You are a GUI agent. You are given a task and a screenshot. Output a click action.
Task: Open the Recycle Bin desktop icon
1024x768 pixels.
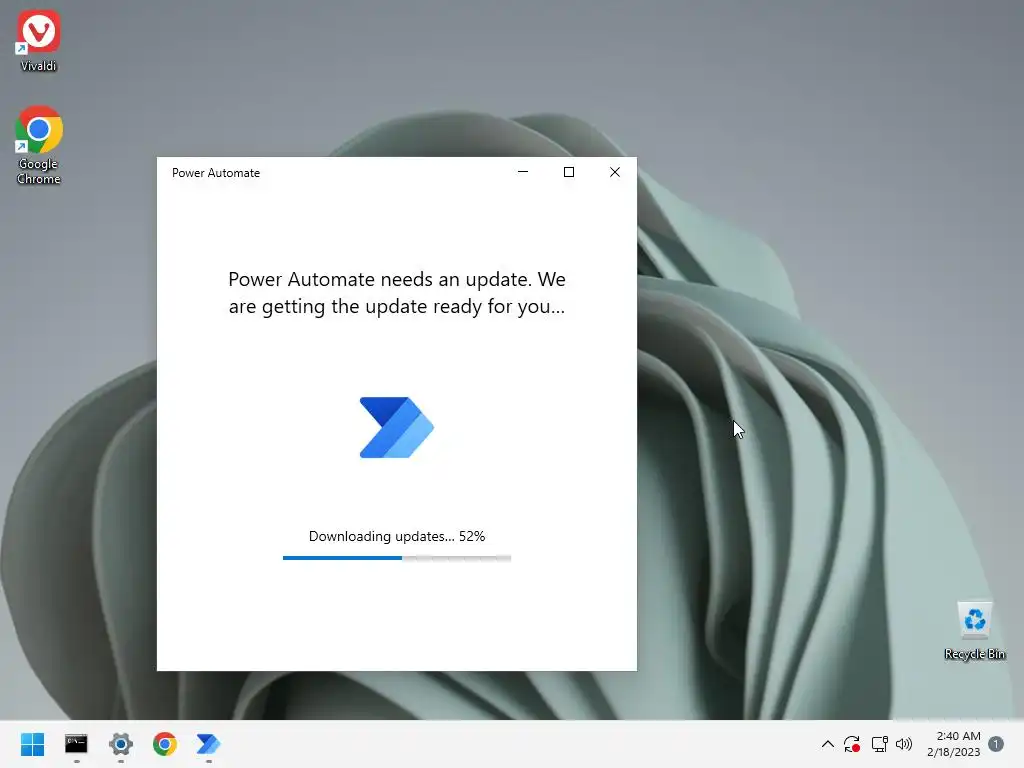pyautogui.click(x=974, y=631)
